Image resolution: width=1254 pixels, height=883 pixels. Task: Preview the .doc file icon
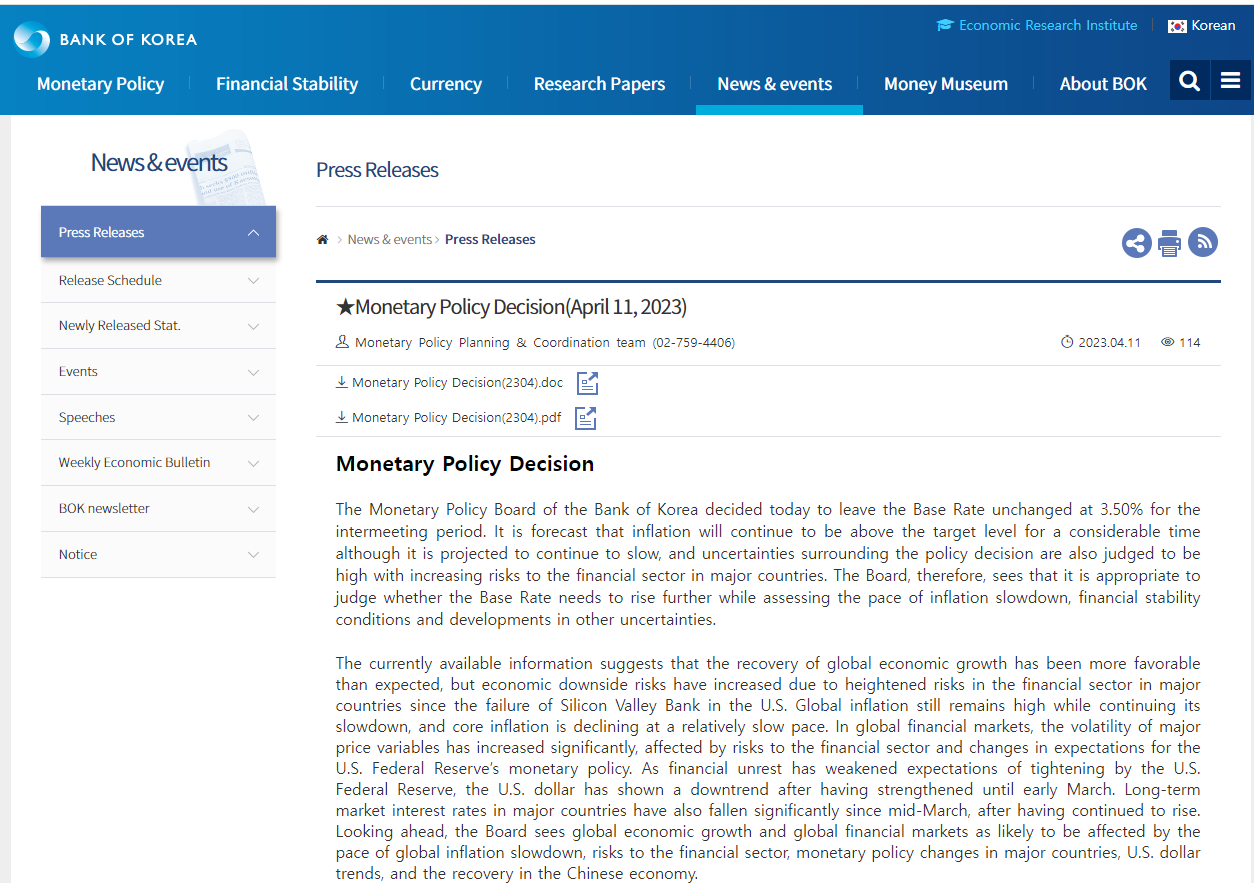point(587,383)
